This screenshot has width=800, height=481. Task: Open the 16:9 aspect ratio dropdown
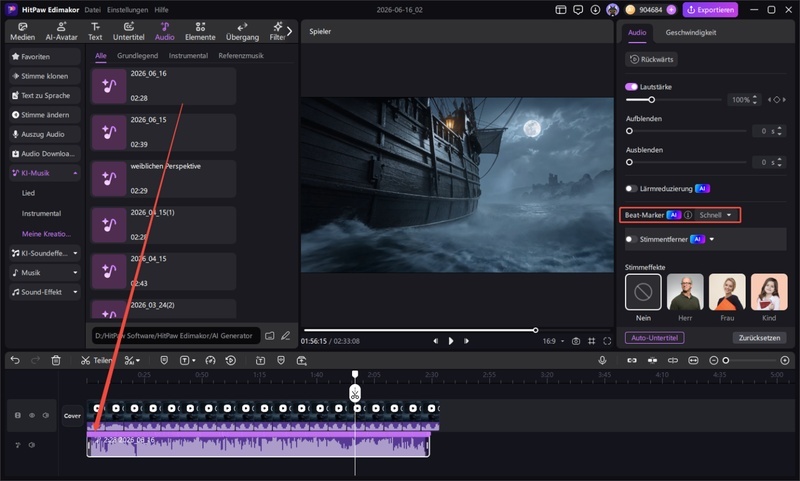click(554, 341)
